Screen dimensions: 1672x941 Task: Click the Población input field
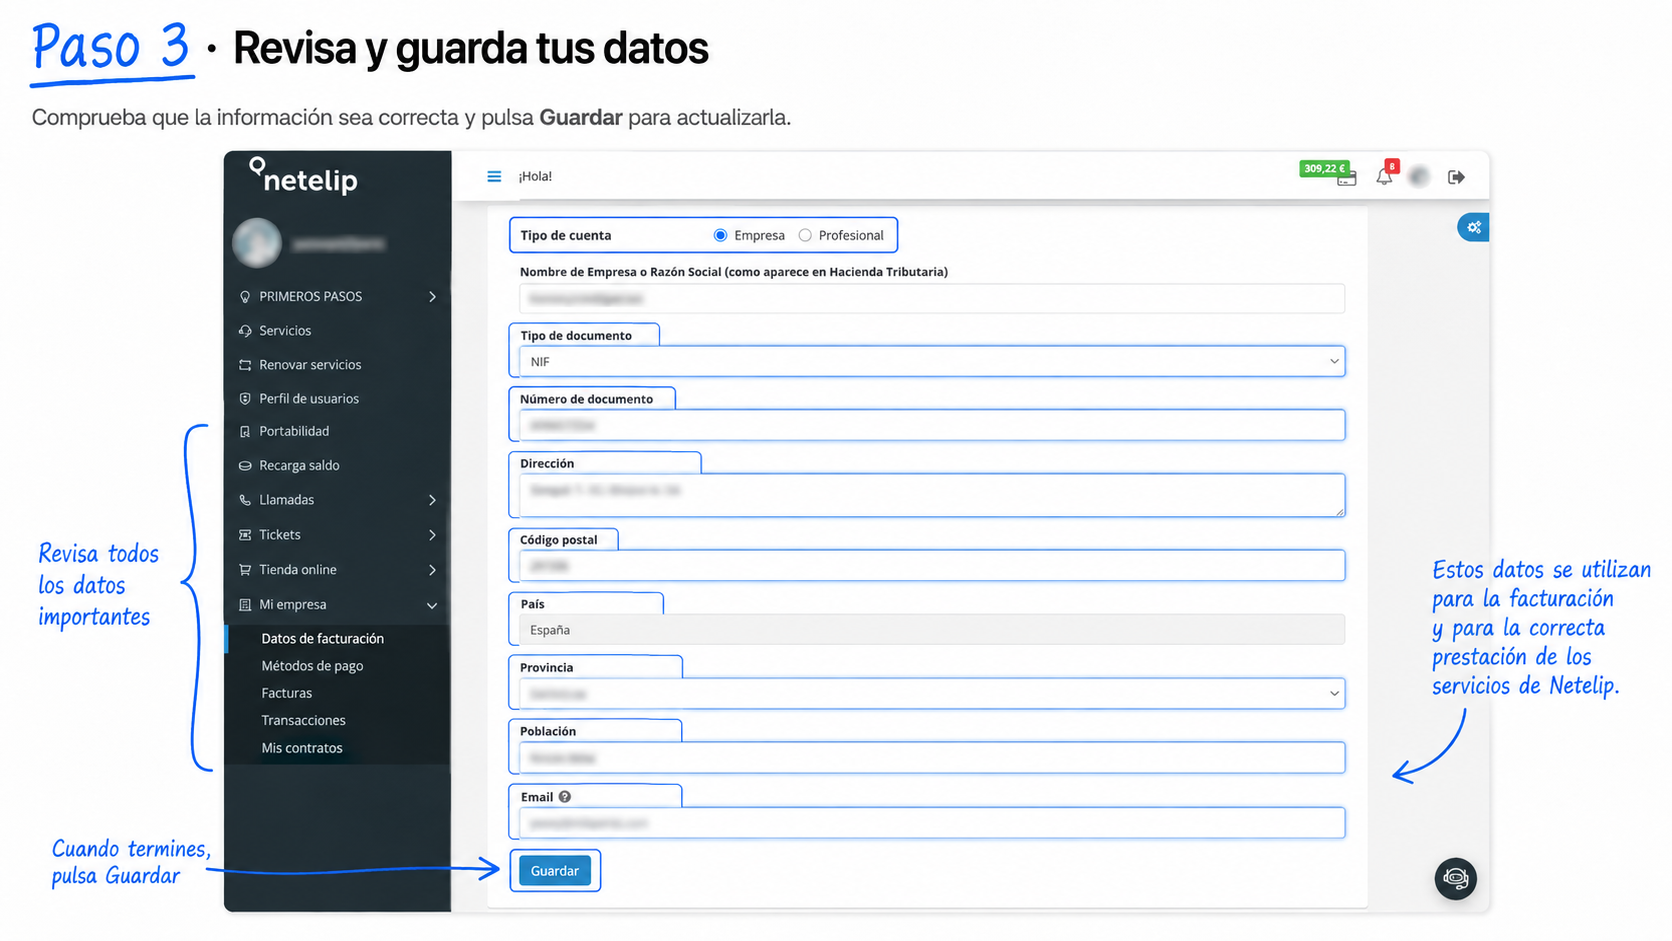coord(931,758)
